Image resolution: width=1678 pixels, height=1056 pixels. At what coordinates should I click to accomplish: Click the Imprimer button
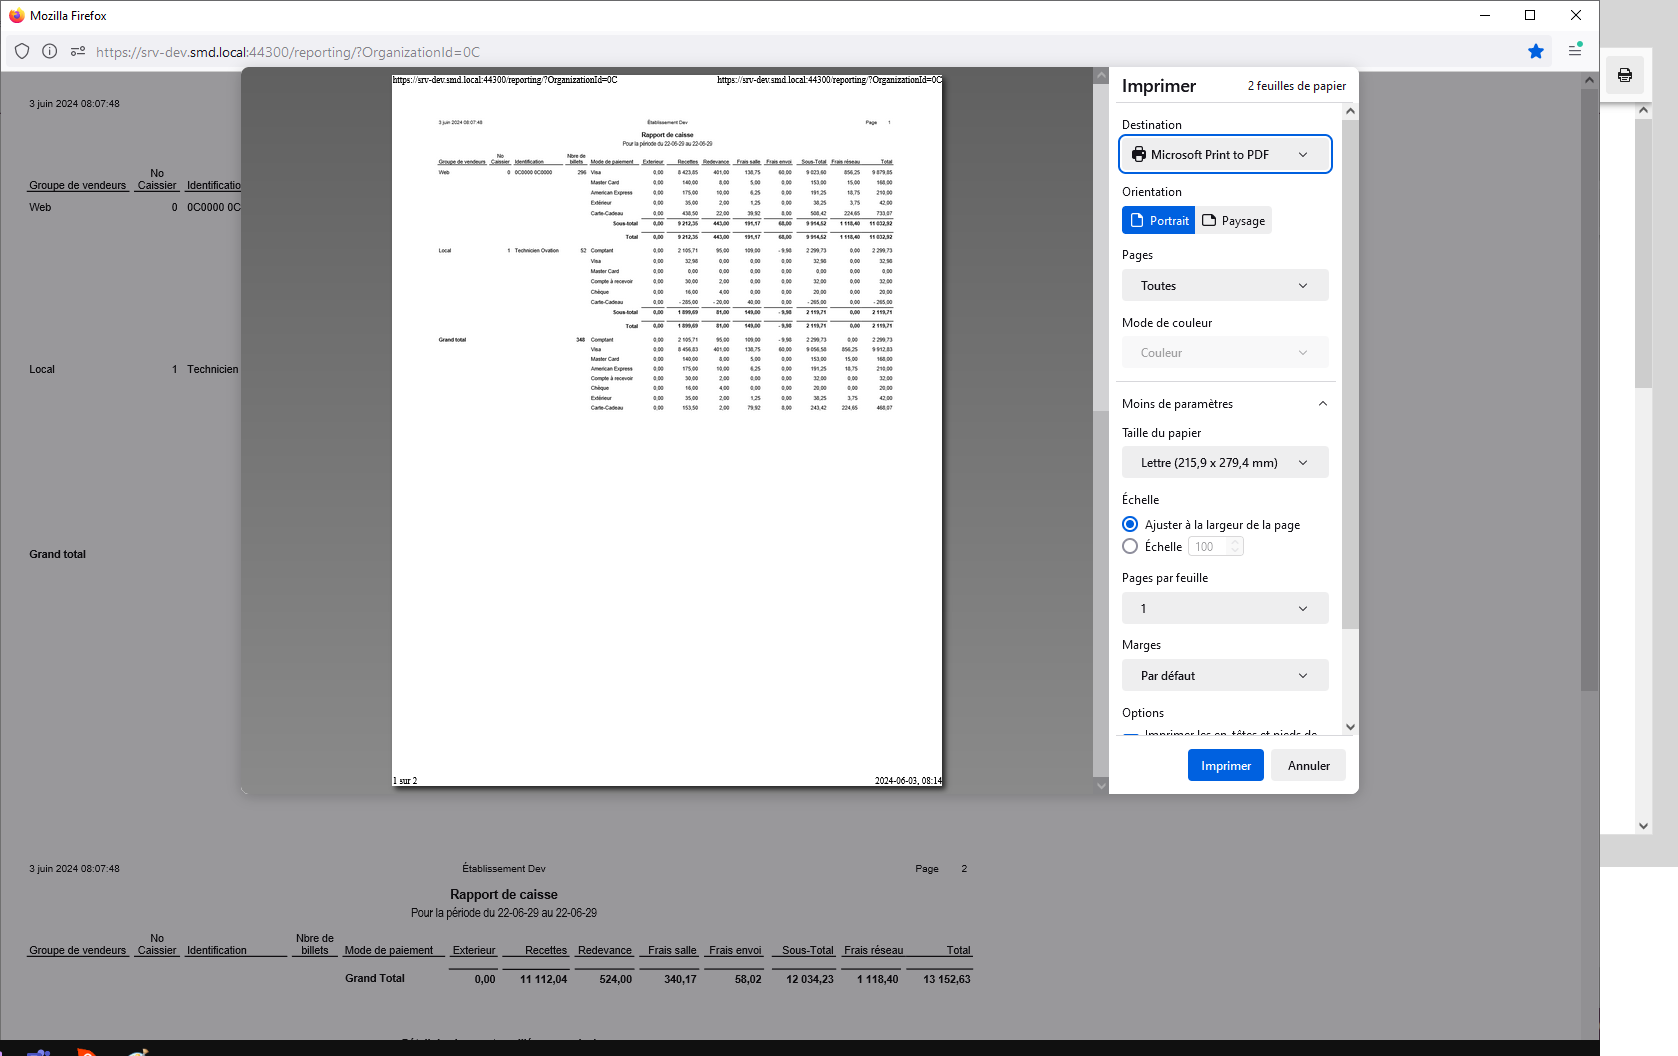click(x=1225, y=766)
